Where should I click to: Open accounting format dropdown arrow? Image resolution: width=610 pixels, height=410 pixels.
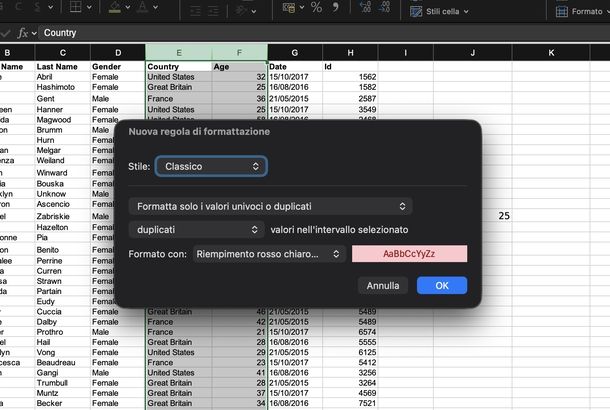click(301, 7)
